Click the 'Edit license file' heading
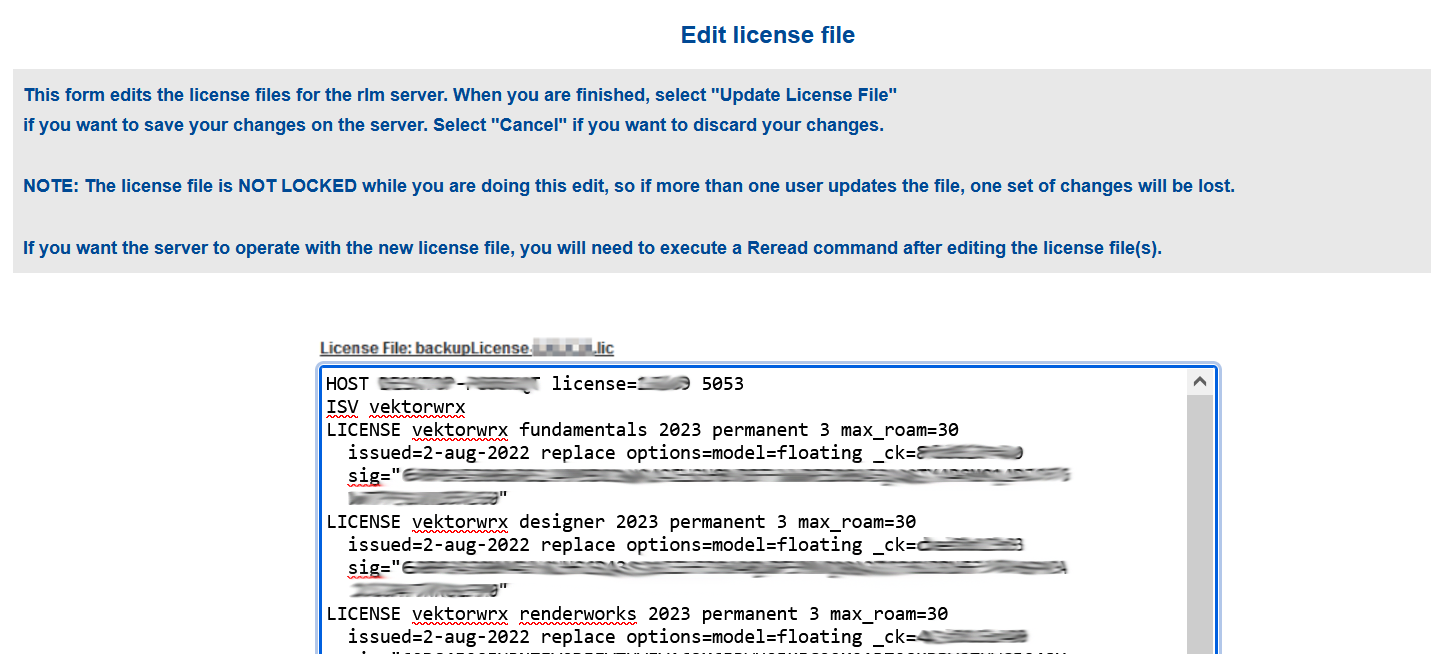 pyautogui.click(x=767, y=35)
